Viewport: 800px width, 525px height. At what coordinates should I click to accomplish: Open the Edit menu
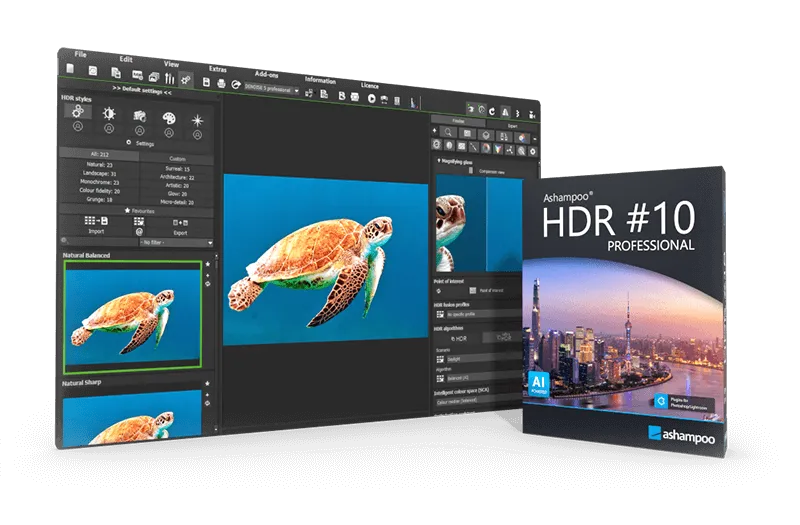click(126, 59)
